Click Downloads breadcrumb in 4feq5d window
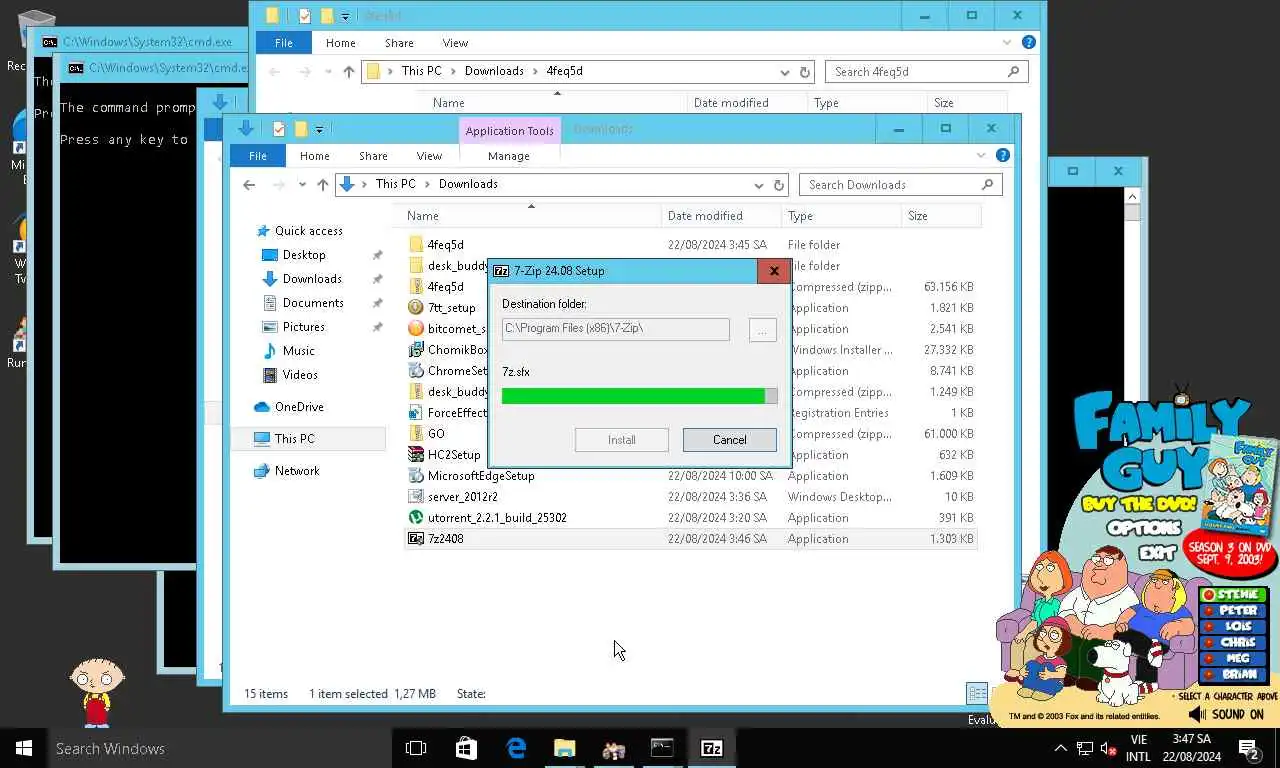1280x768 pixels. click(494, 71)
